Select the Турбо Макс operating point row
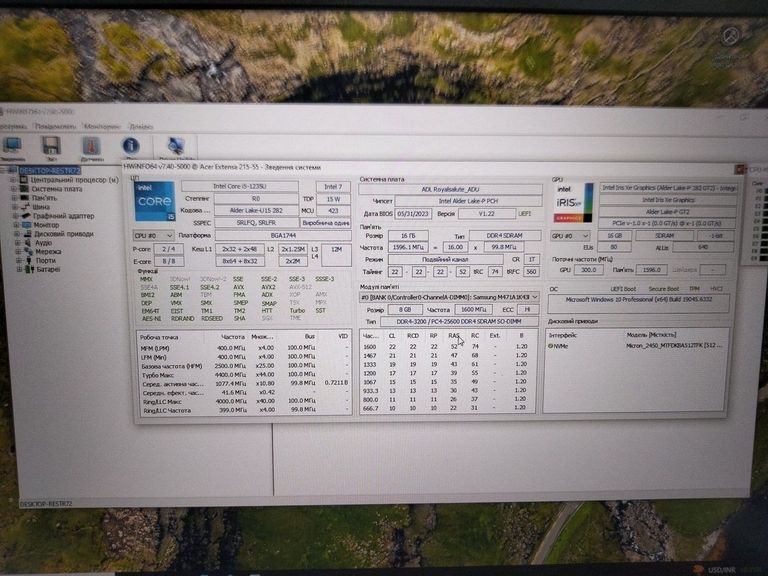768x576 pixels. click(244, 375)
